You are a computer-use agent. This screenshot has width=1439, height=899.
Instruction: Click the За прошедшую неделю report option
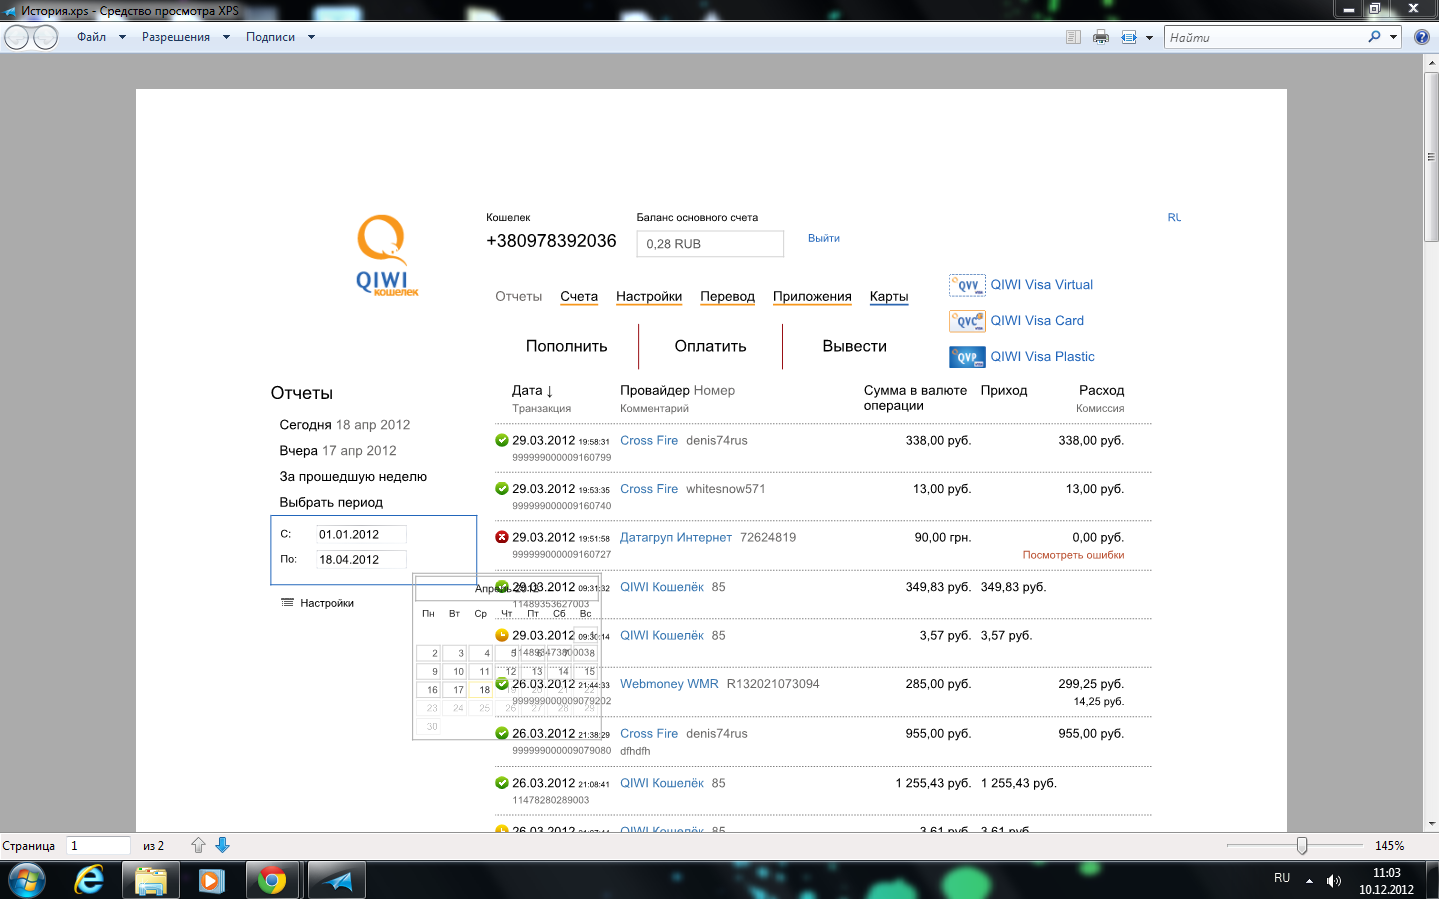[353, 477]
